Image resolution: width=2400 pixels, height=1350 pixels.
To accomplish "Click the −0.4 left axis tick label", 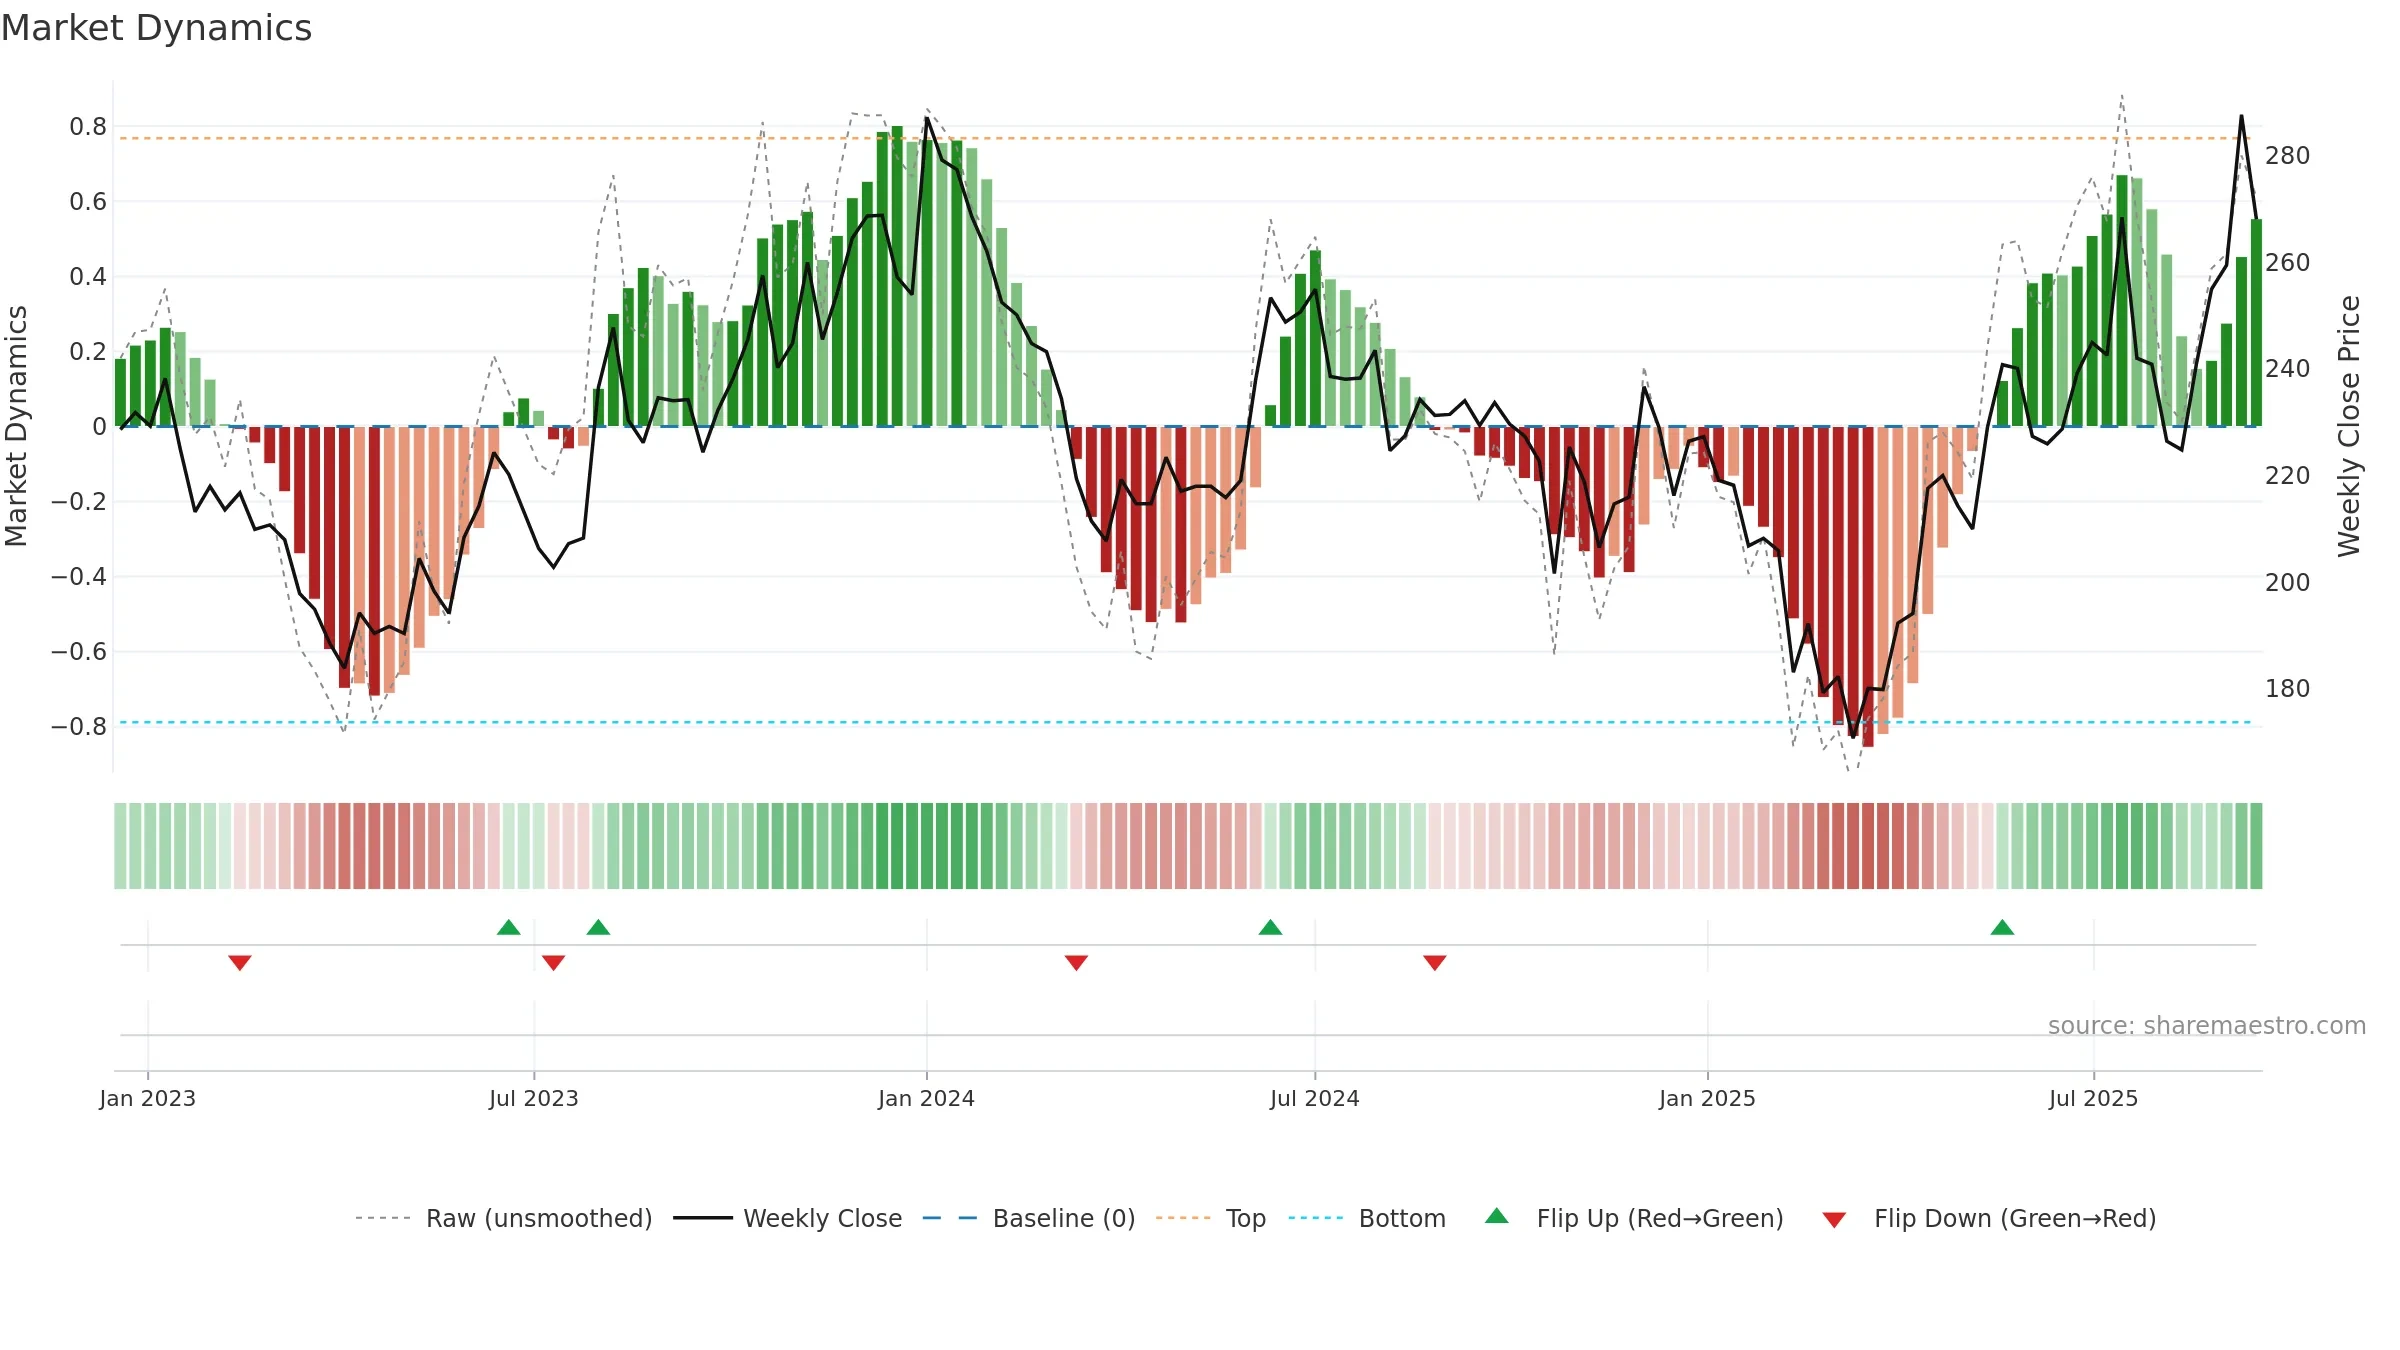I will pos(79,576).
